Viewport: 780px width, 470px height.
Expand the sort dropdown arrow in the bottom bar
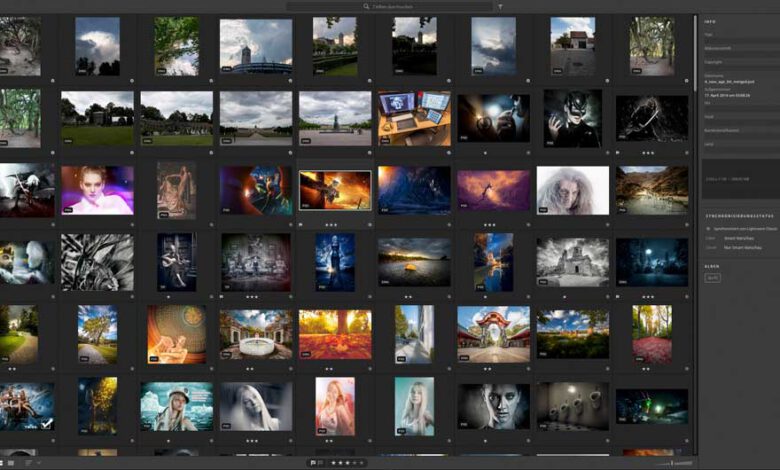38,463
